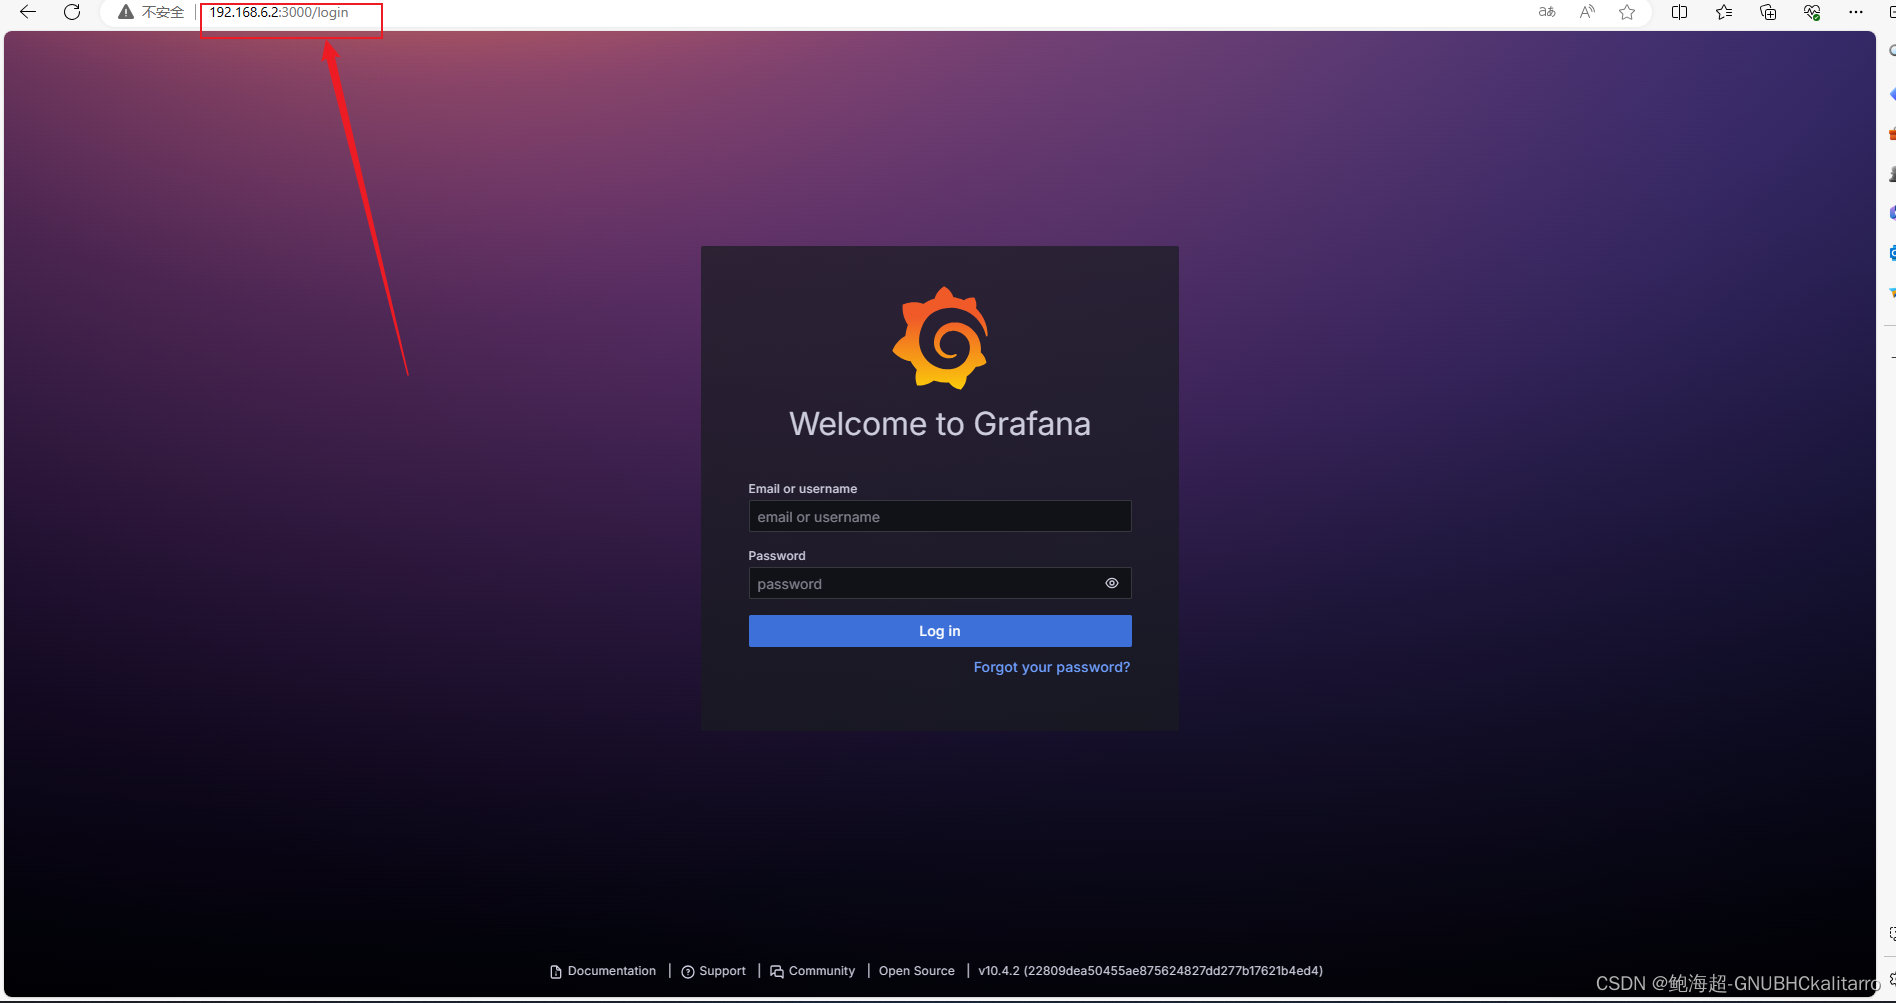Viewport: 1896px width, 1003px height.
Task: Toggle password visibility eye icon
Action: click(1112, 583)
